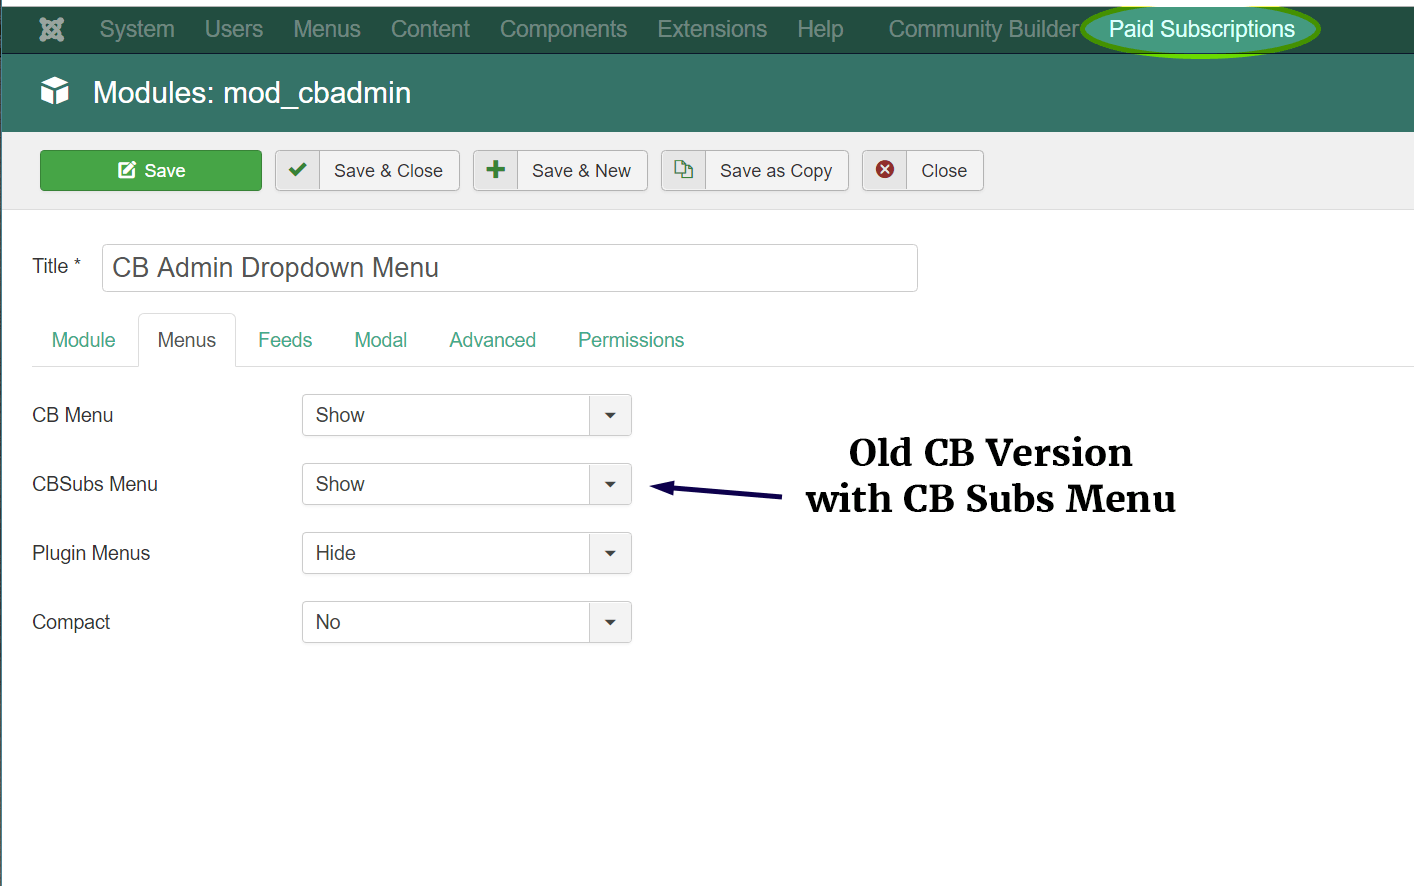This screenshot has width=1414, height=886.
Task: Click the green checkmark icon on Save & Close
Action: tap(297, 170)
